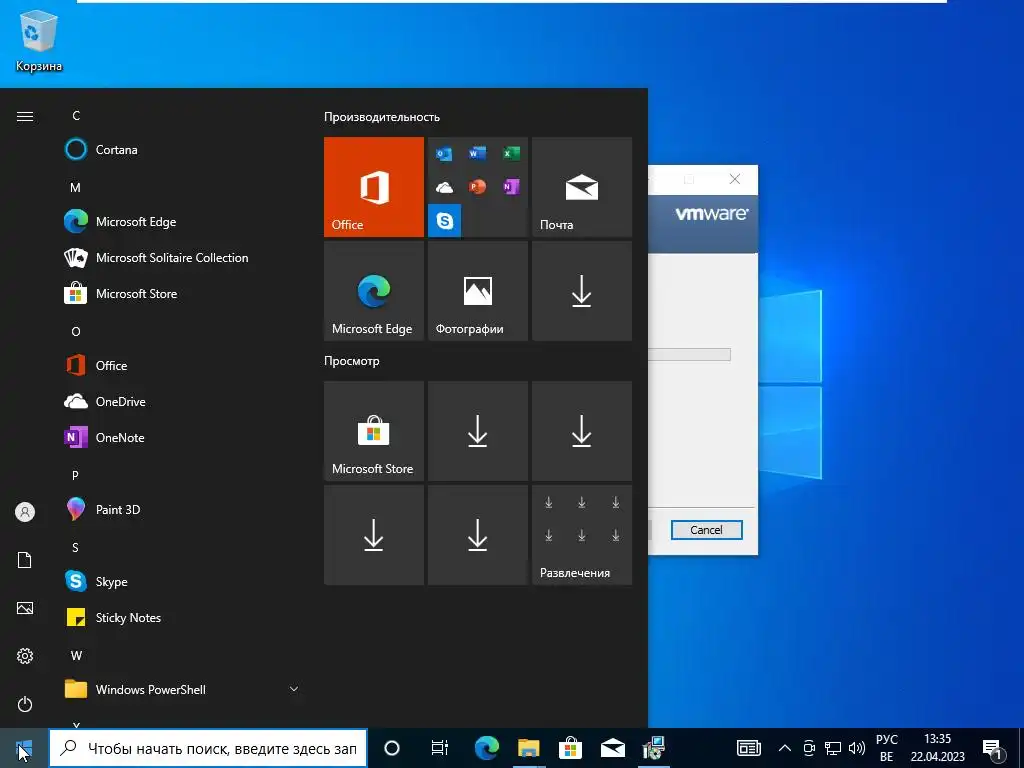Click Cancel in the VMware dialog
The height and width of the screenshot is (768, 1024).
point(707,530)
